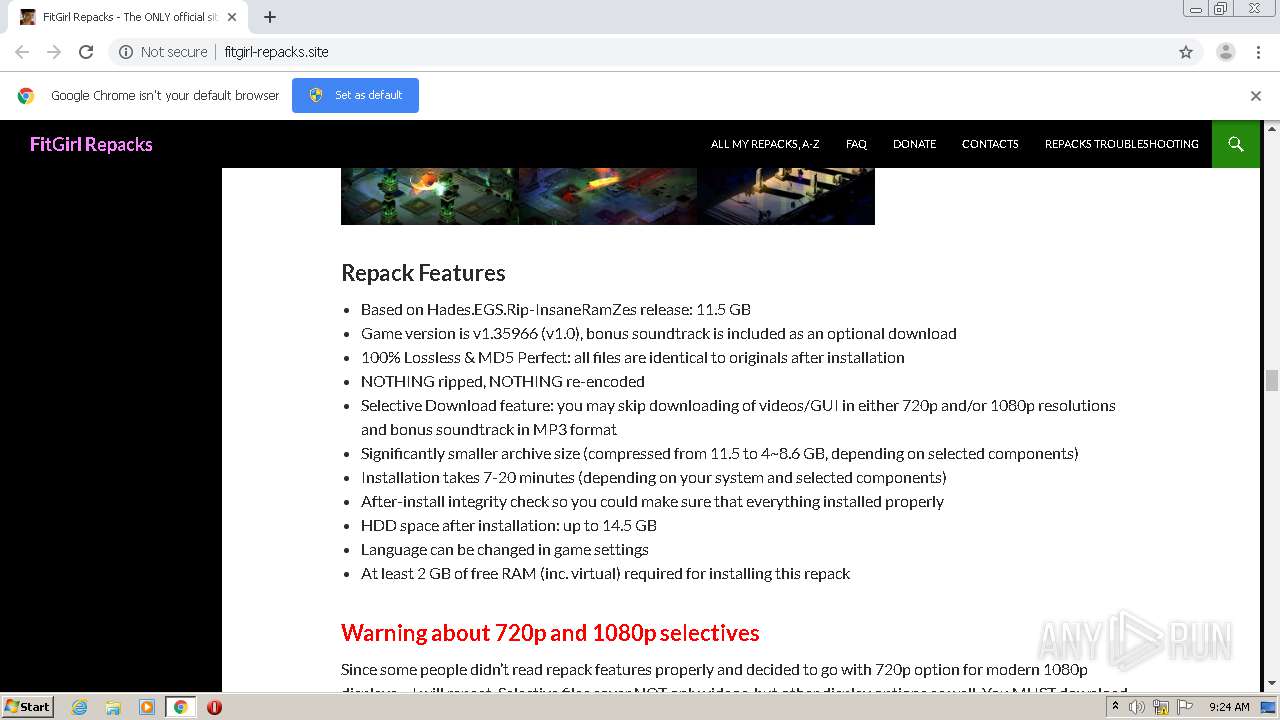Click Significantly smaller archive size line
Image resolution: width=1280 pixels, height=720 pixels.
pos(720,453)
